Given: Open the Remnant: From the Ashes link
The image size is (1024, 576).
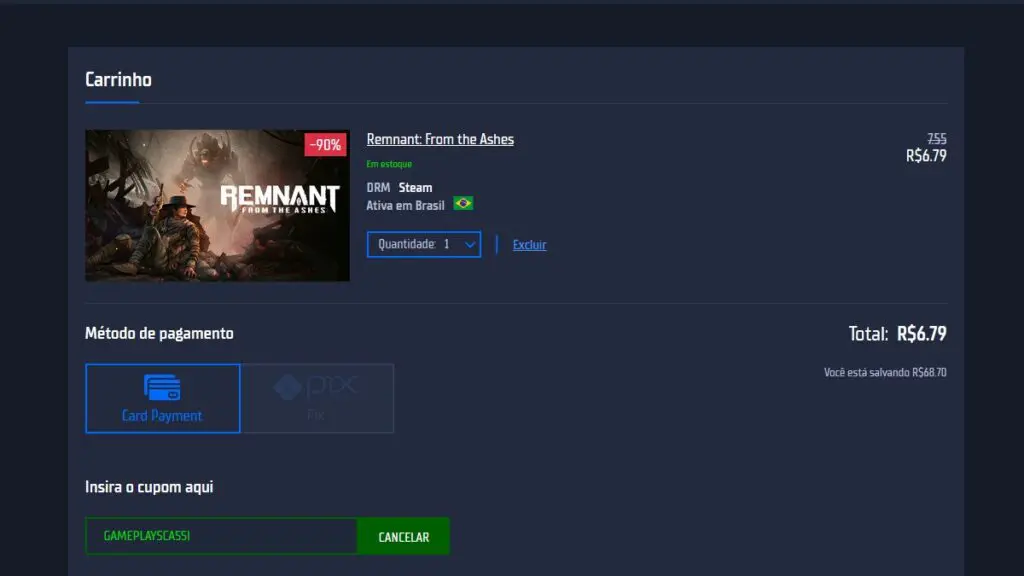Looking at the screenshot, I should (x=440, y=139).
